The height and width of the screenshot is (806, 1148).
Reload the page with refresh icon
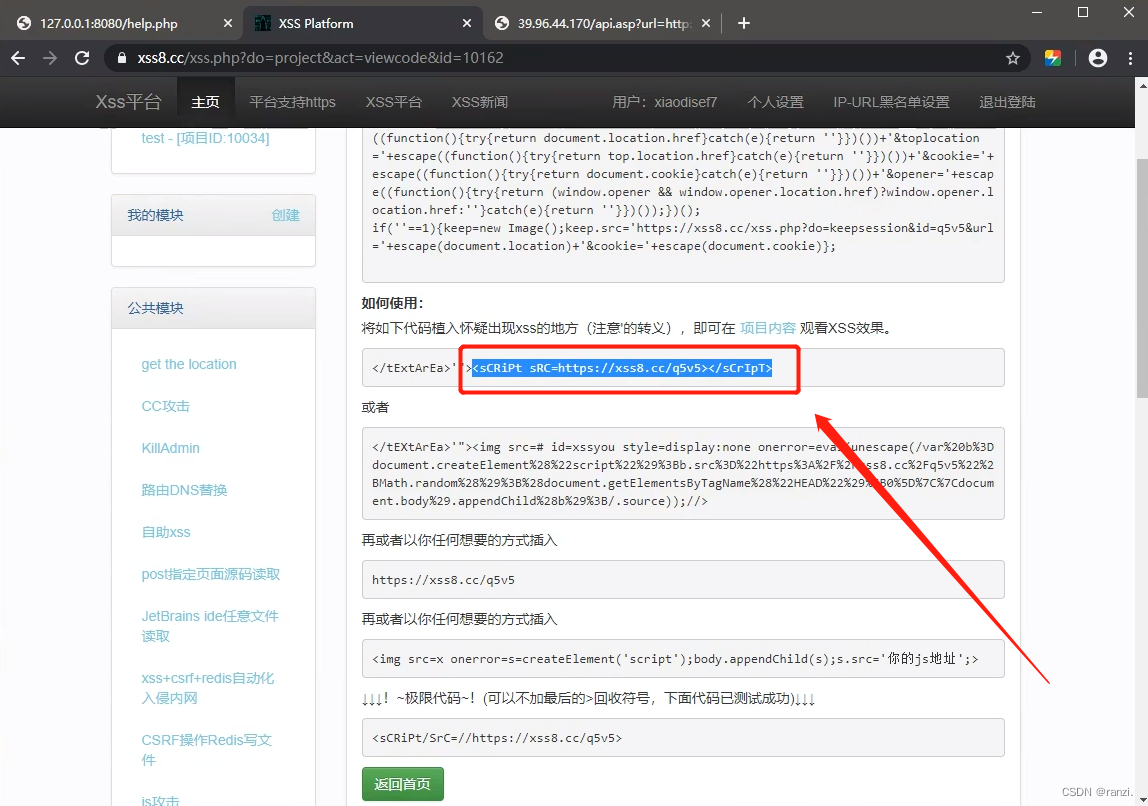[x=82, y=58]
